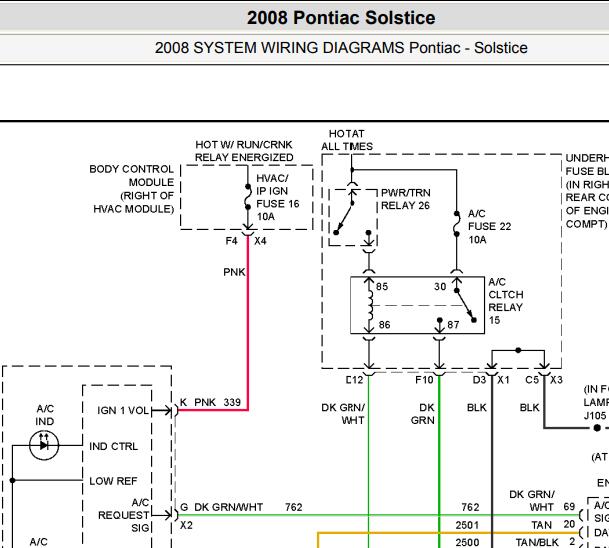
Task: Click relay terminal number 86
Action: coord(384,325)
